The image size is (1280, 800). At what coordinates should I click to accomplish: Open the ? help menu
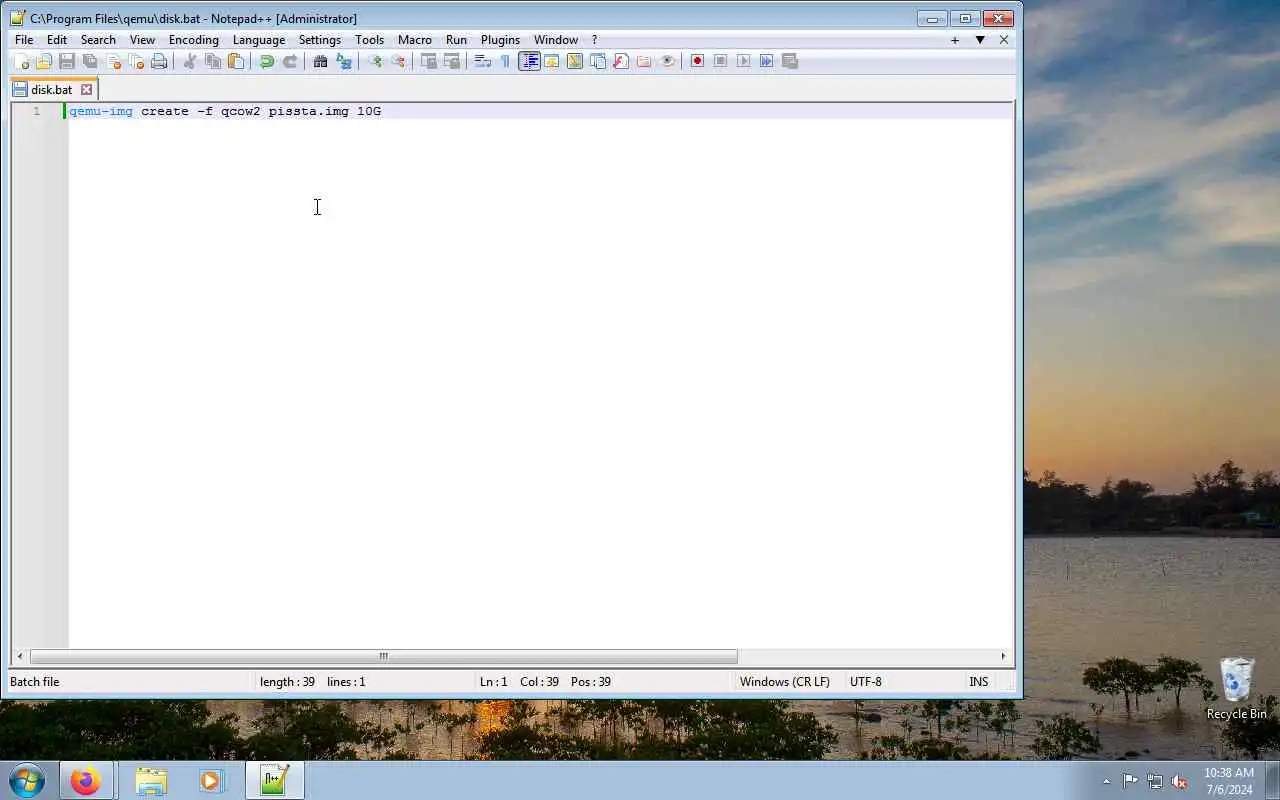[594, 40]
